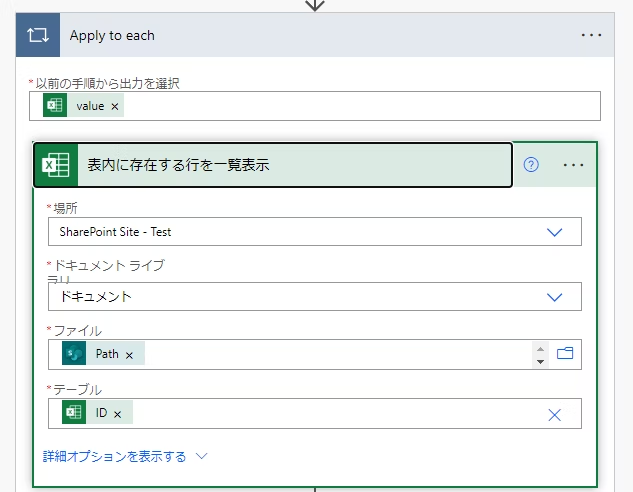Screen dimensions: 633x492
Task: Click the Apply to each loop icon
Action: coord(38,35)
